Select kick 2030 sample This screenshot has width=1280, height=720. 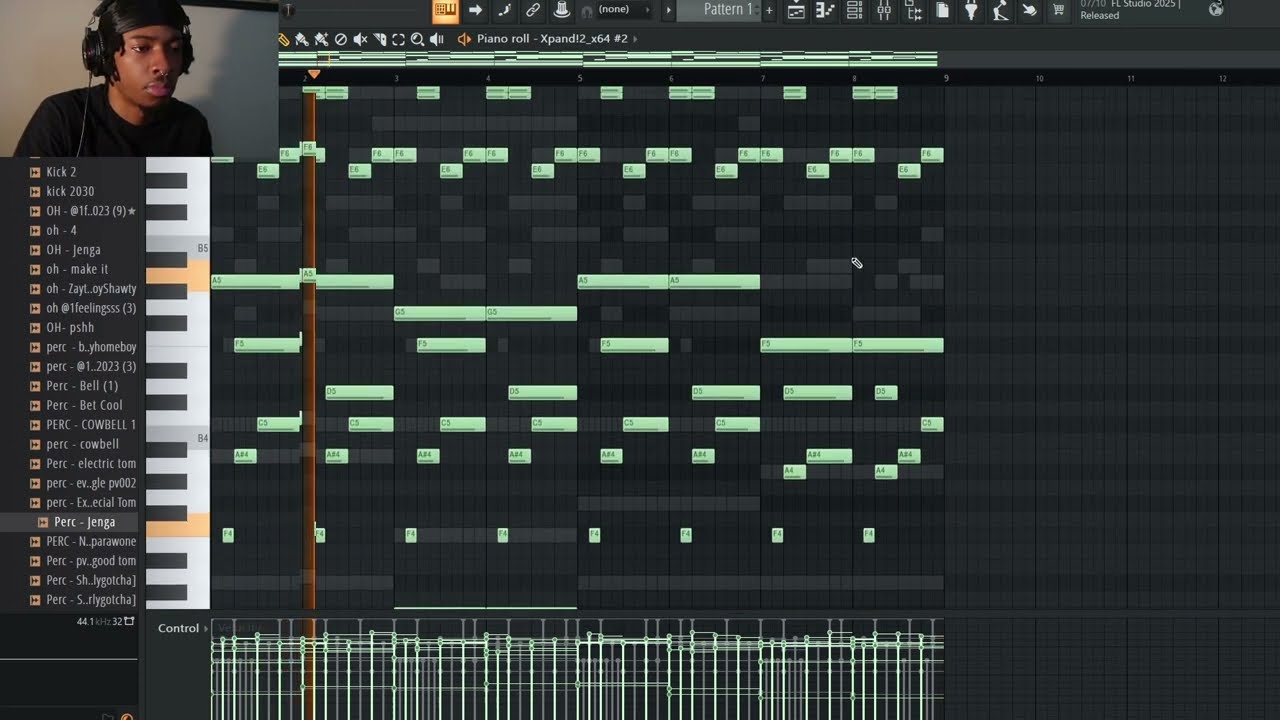[x=69, y=191]
